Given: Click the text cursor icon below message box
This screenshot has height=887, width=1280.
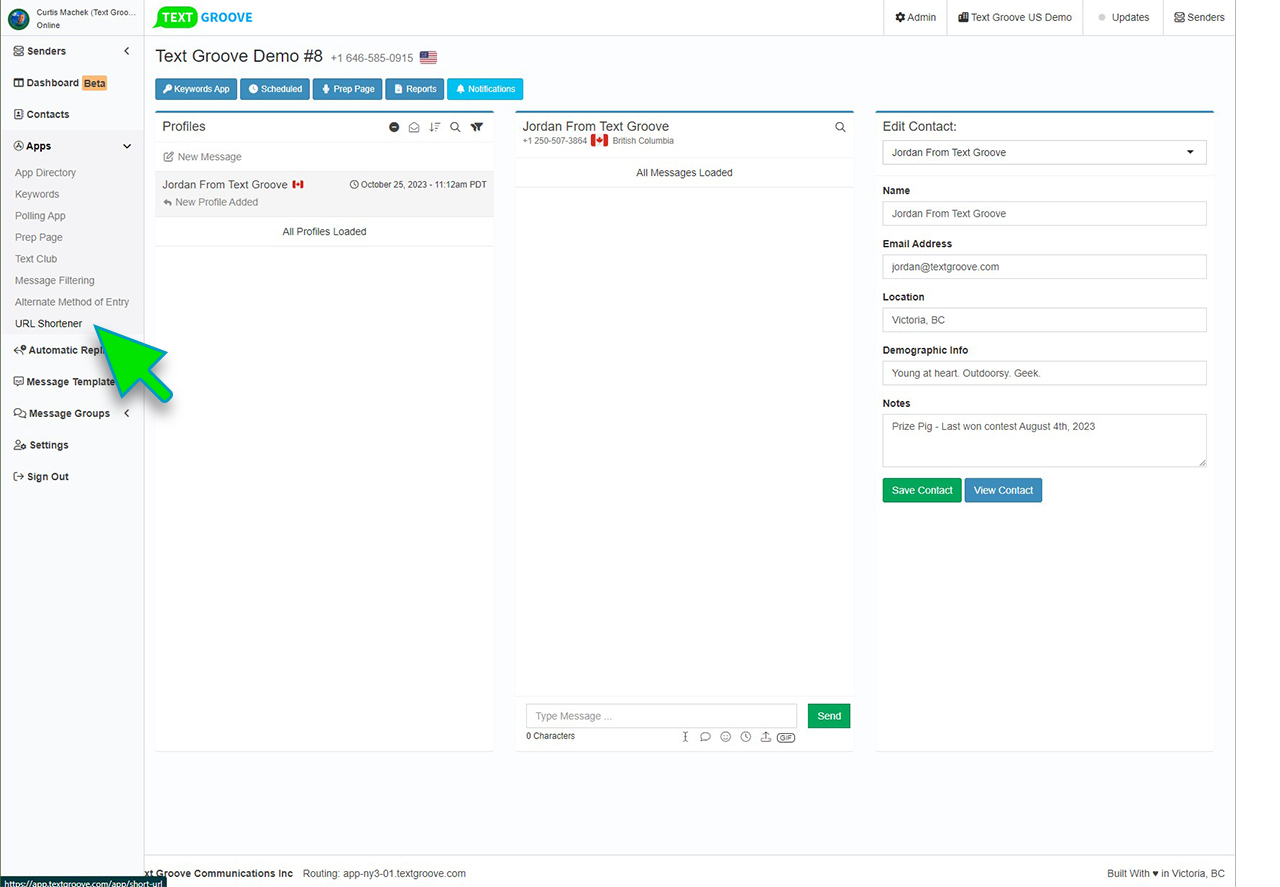Looking at the screenshot, I should tap(685, 737).
